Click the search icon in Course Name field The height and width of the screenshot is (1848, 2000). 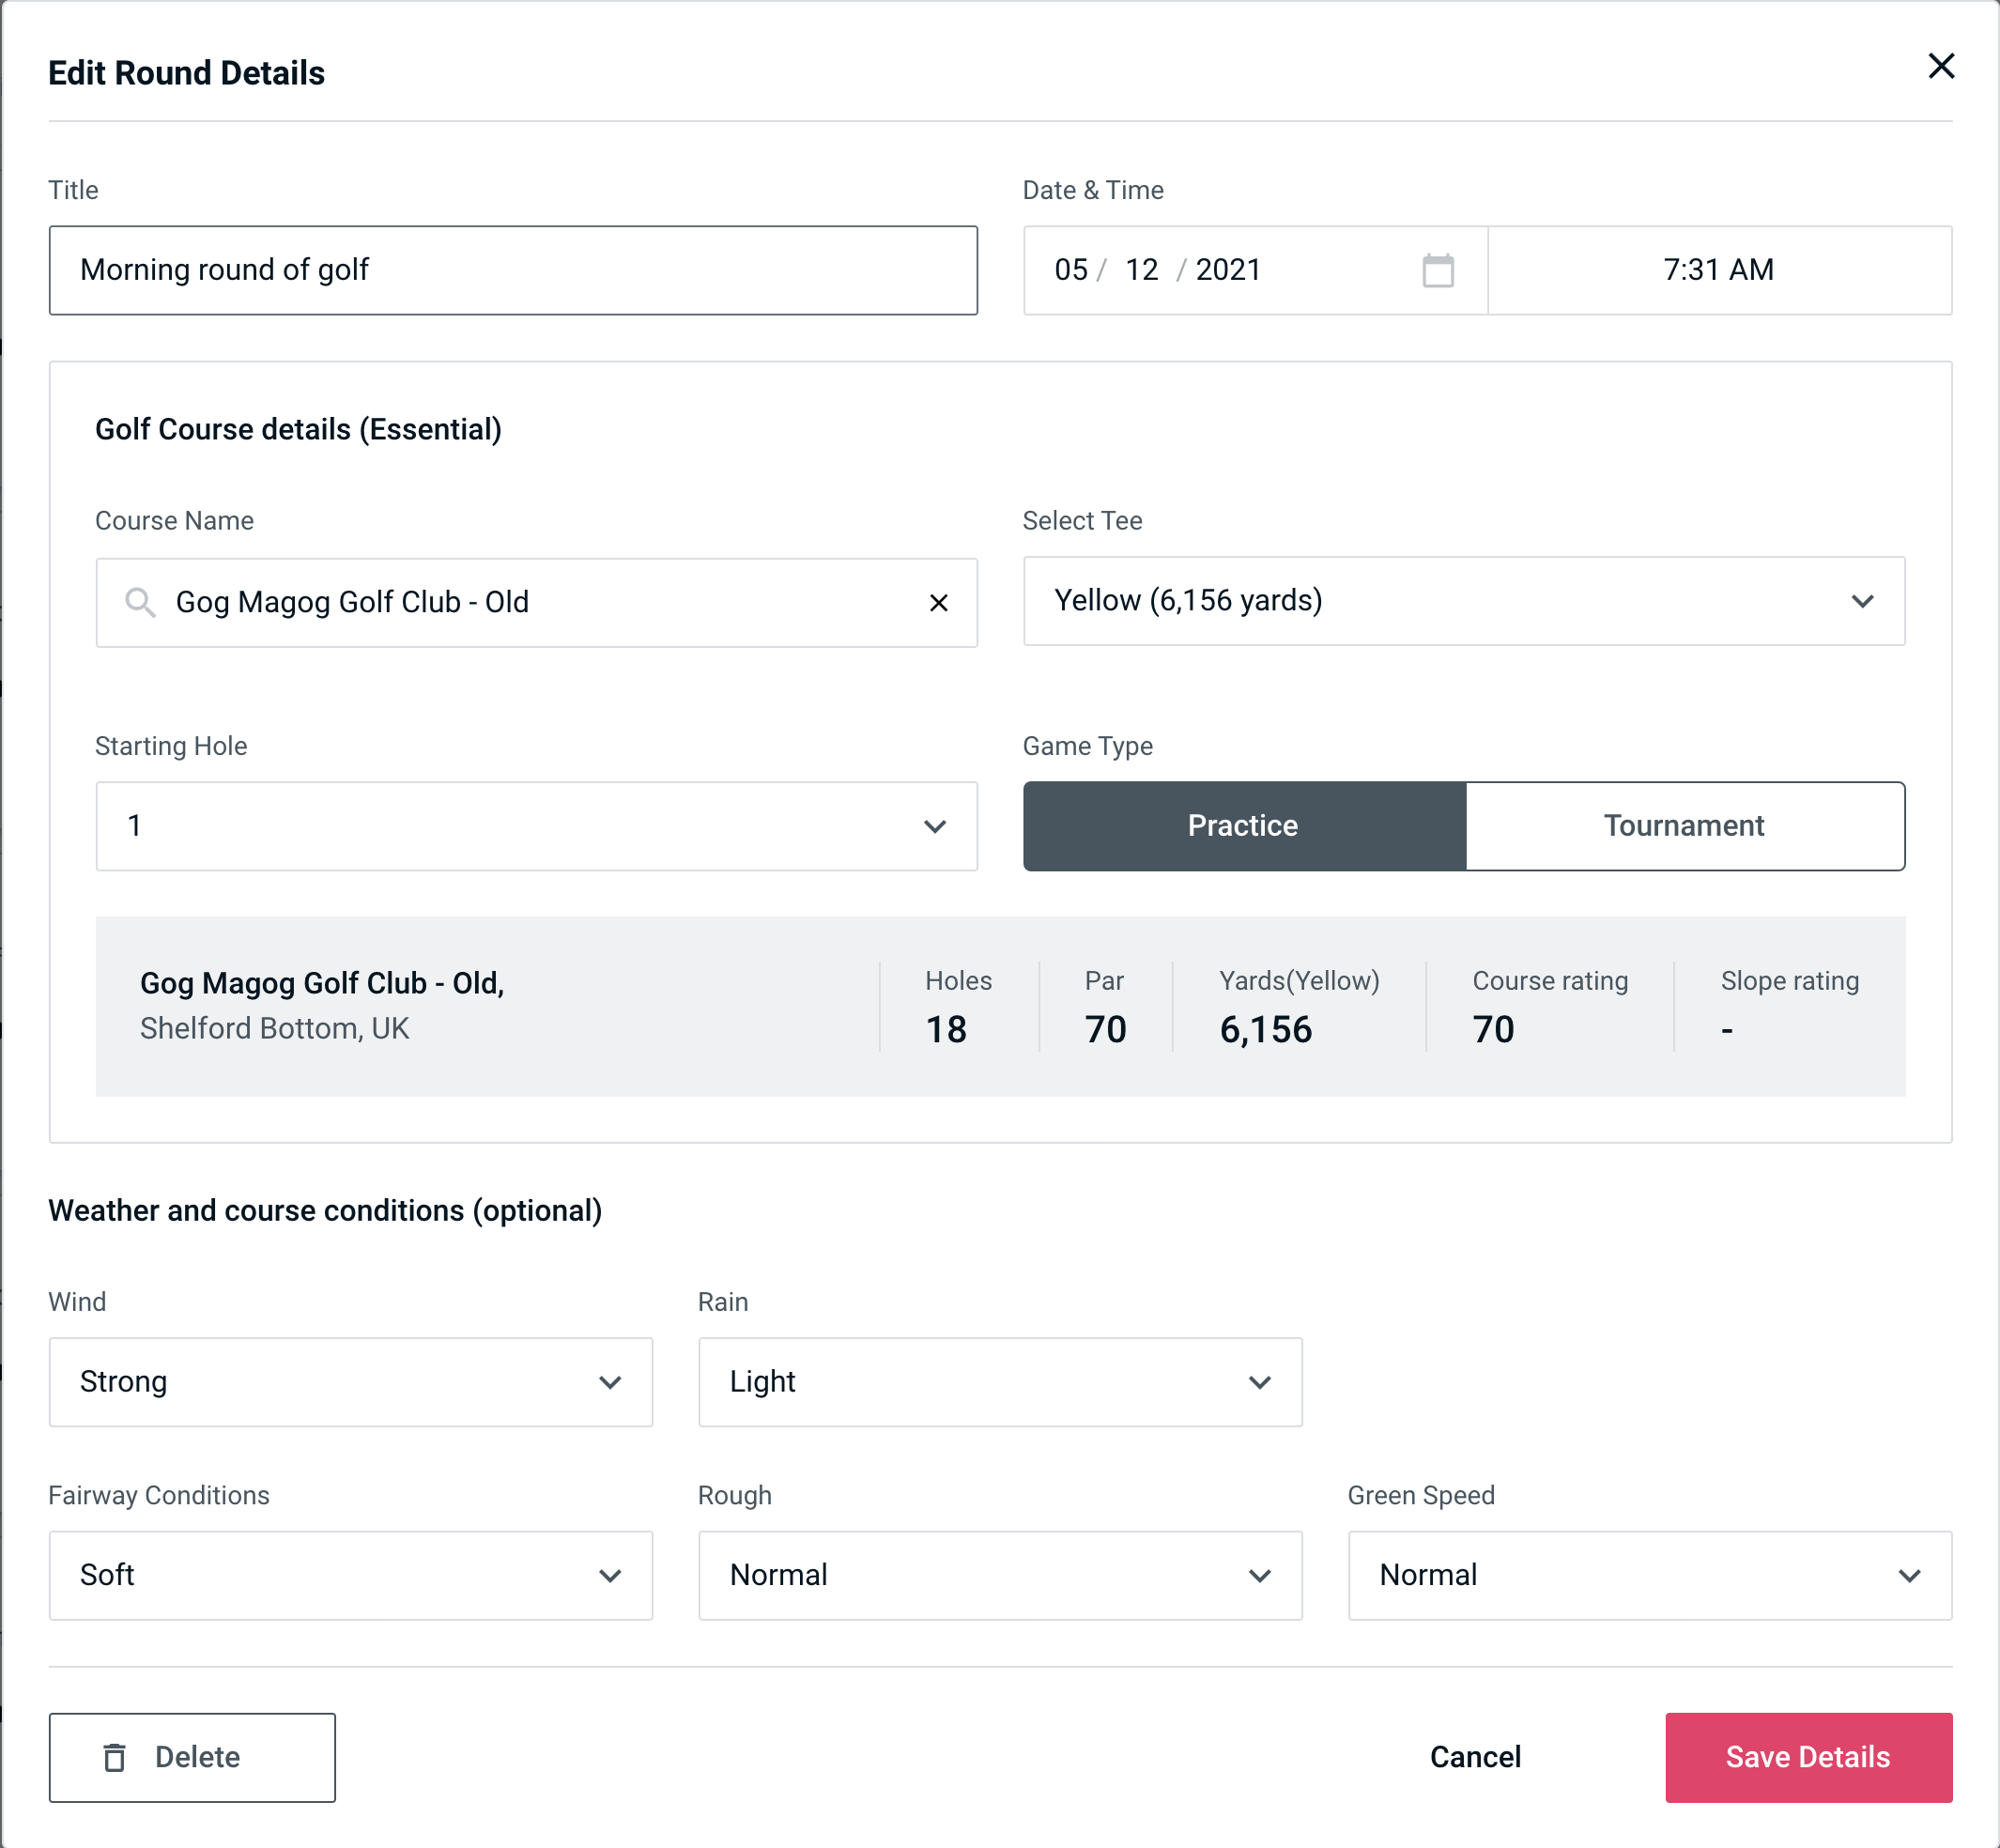pyautogui.click(x=139, y=601)
